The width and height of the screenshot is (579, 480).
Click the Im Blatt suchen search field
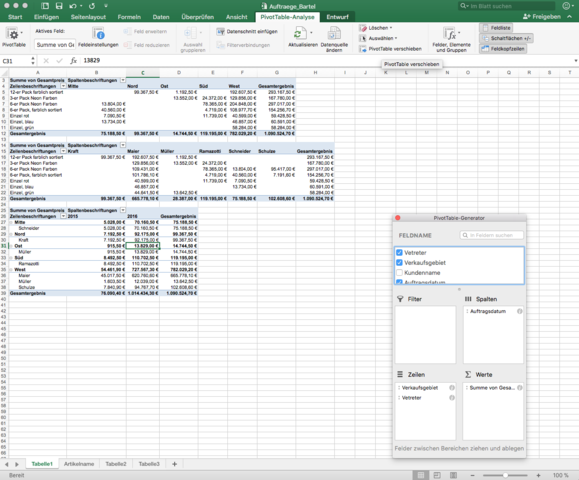[x=507, y=6]
